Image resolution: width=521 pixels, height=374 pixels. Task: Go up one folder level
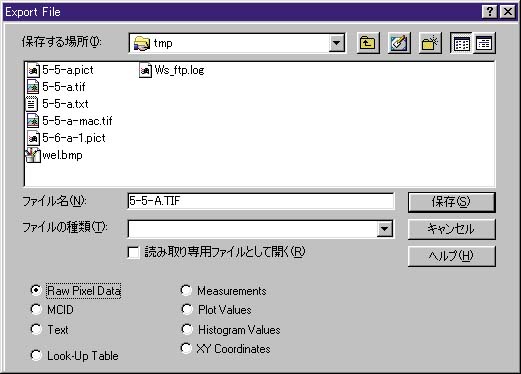(368, 43)
